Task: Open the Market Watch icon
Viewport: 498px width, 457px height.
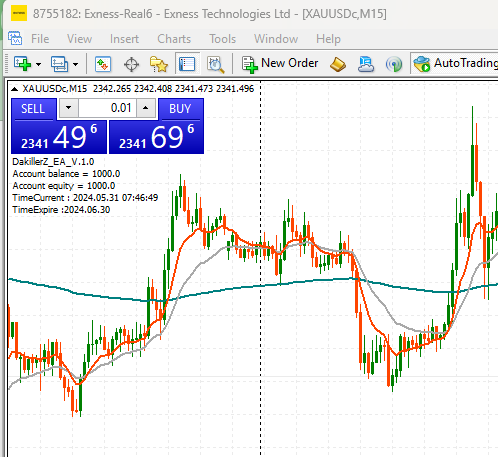Action: [103, 63]
